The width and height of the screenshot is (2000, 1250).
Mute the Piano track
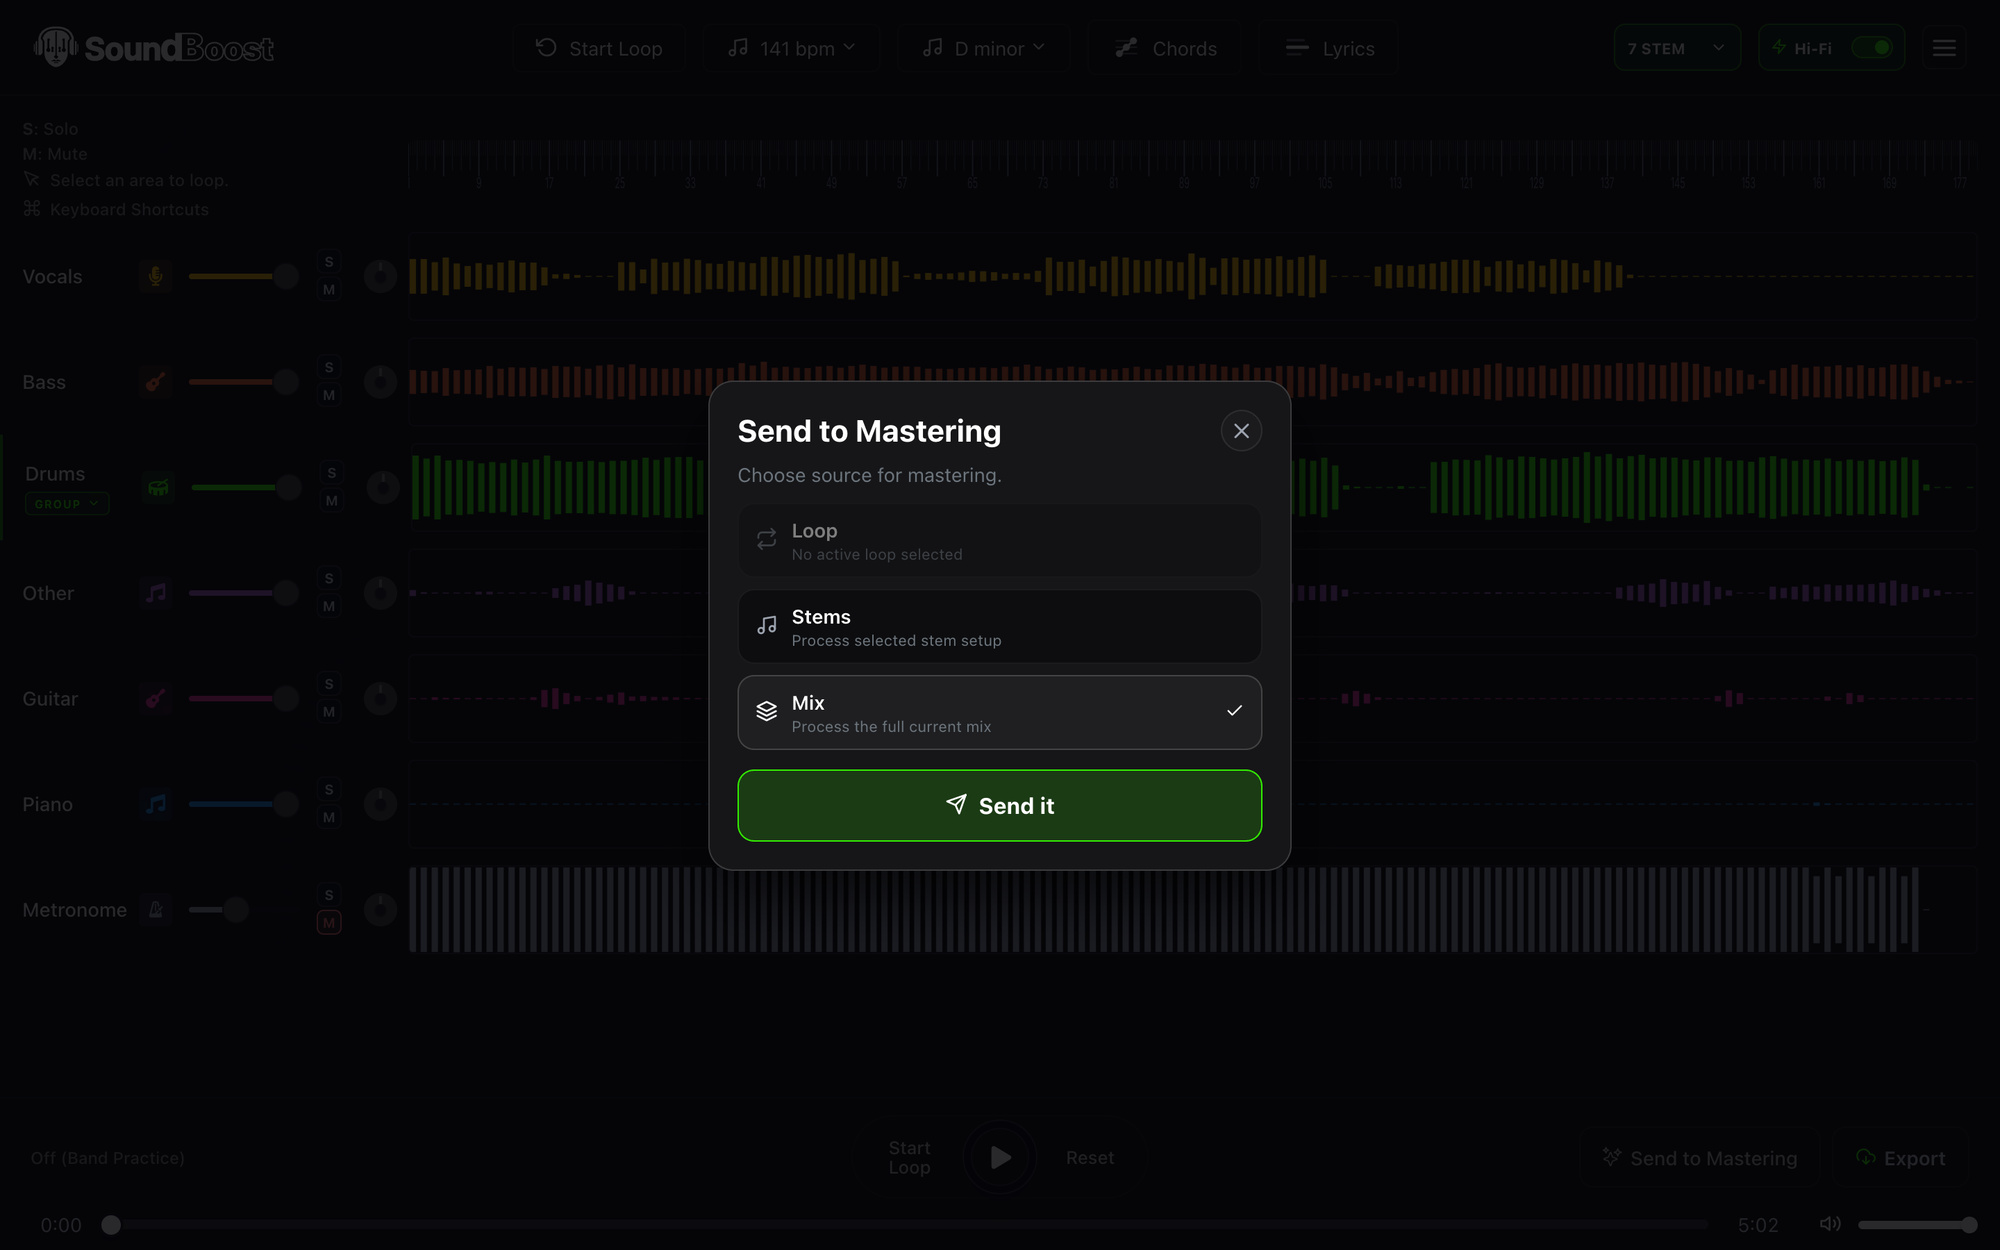pos(329,818)
